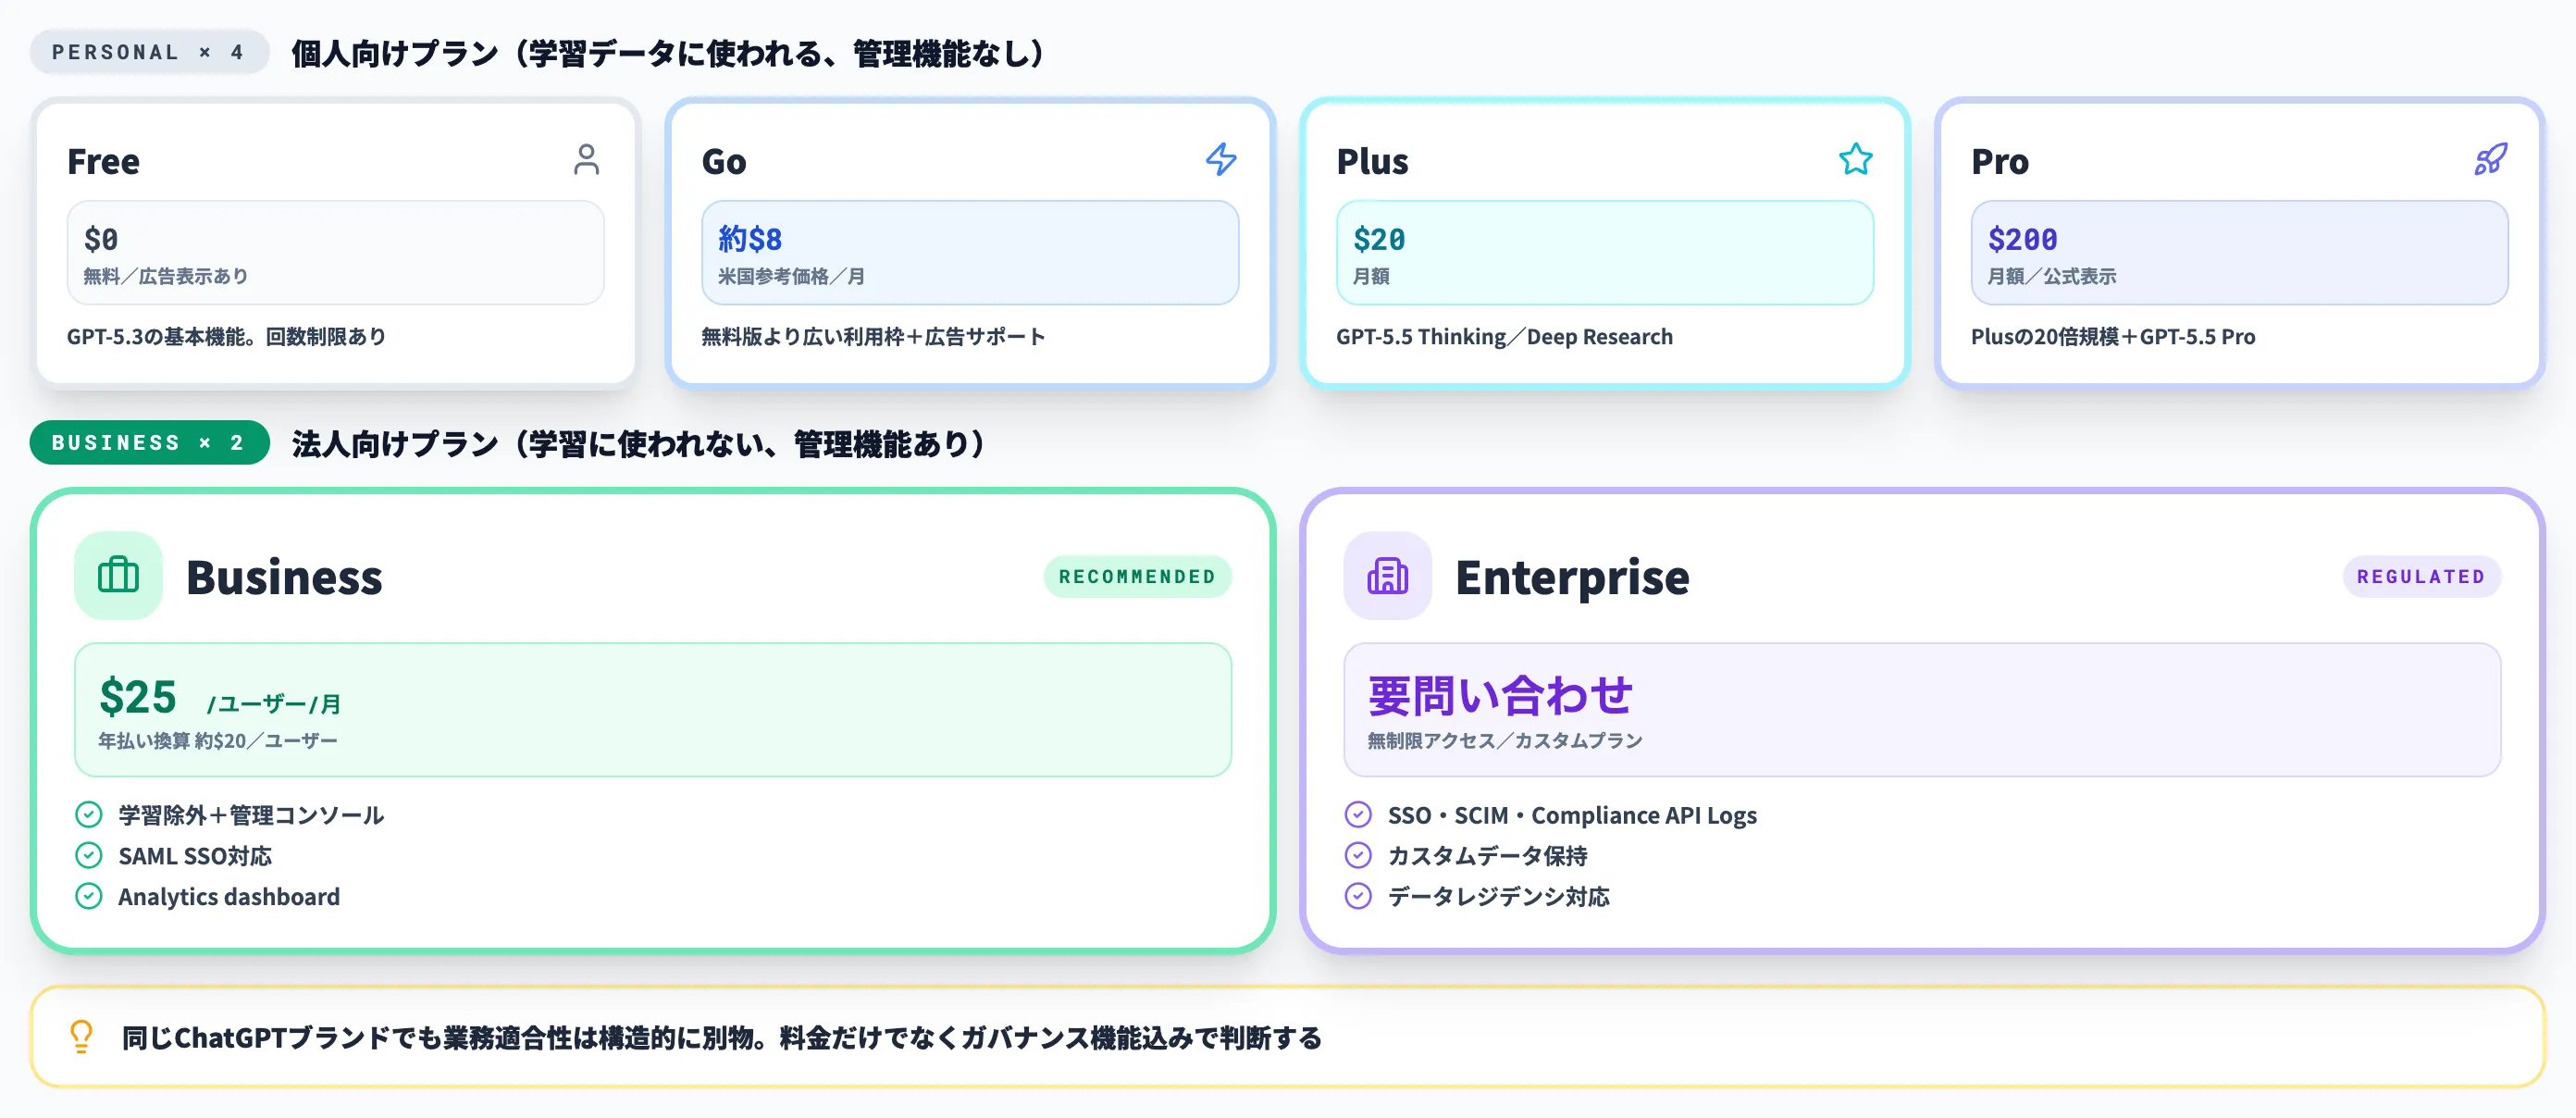Click the RECOMMENDED badge on the Business card
2576x1118 pixels.
(1137, 576)
